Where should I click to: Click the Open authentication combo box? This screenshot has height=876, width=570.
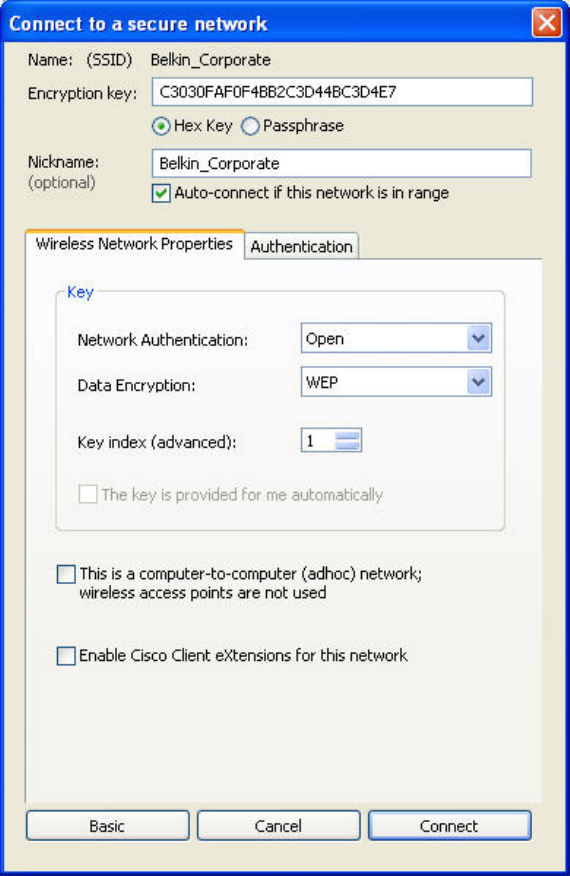(396, 338)
